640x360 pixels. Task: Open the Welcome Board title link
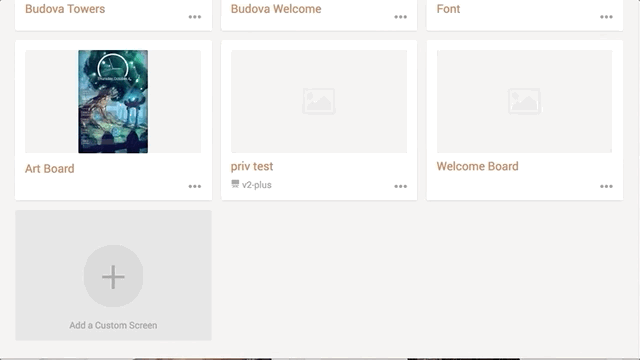(x=478, y=167)
